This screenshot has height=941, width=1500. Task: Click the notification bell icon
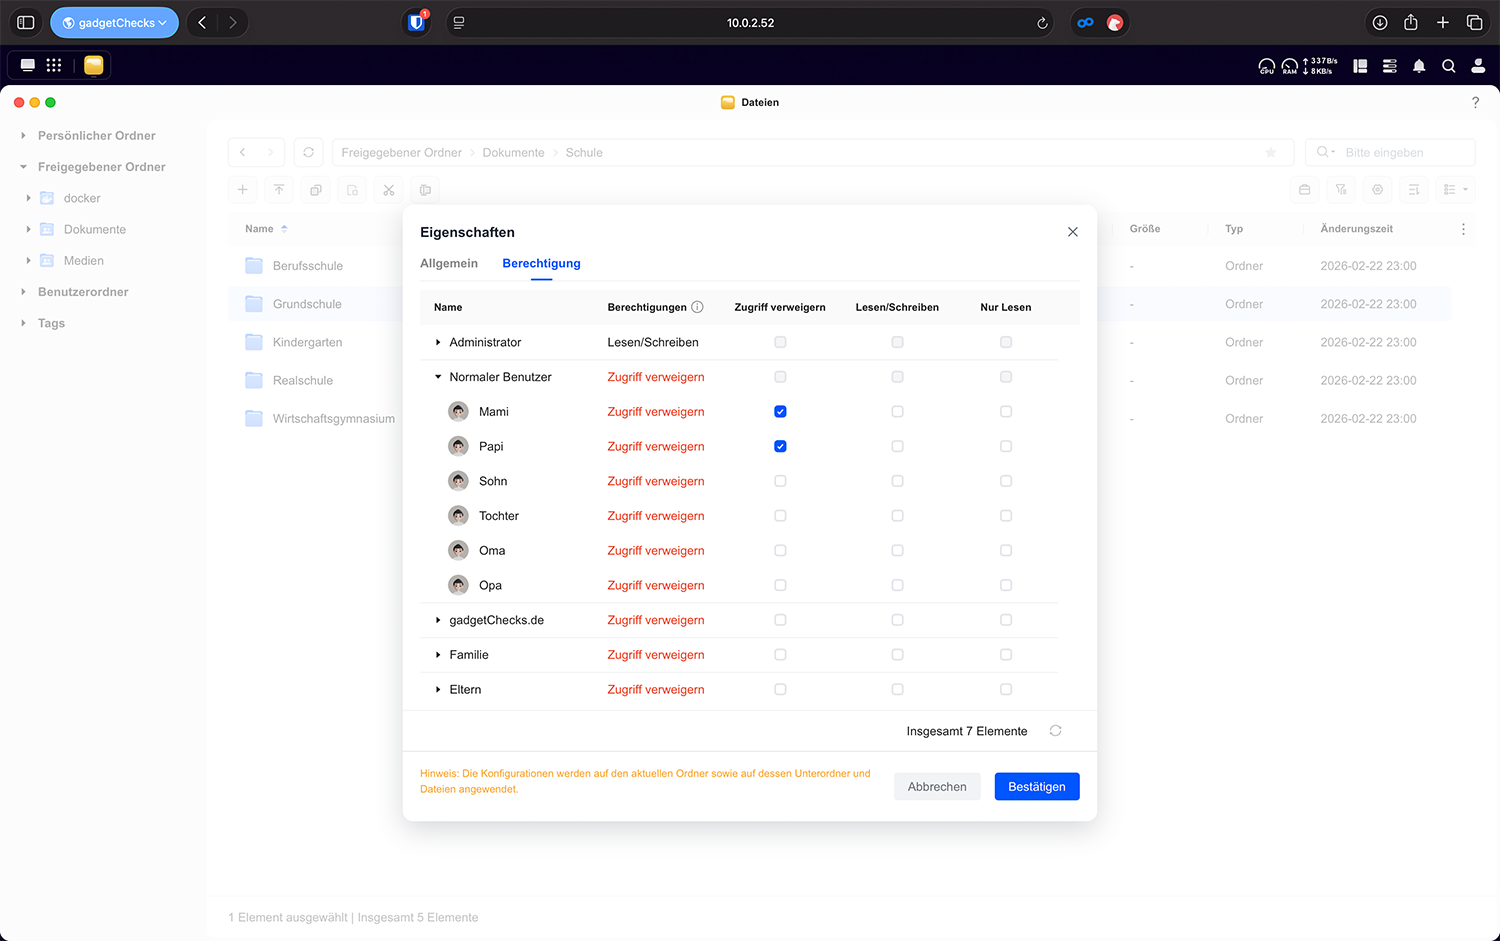tap(1418, 66)
